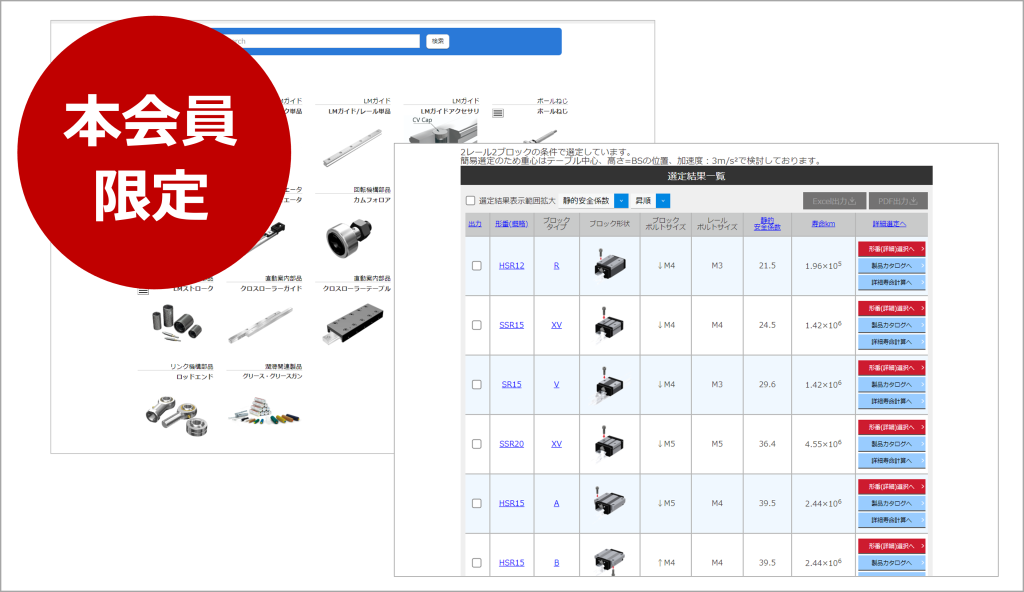Open the SSR20 model link
This screenshot has height=592, width=1024.
click(x=511, y=444)
